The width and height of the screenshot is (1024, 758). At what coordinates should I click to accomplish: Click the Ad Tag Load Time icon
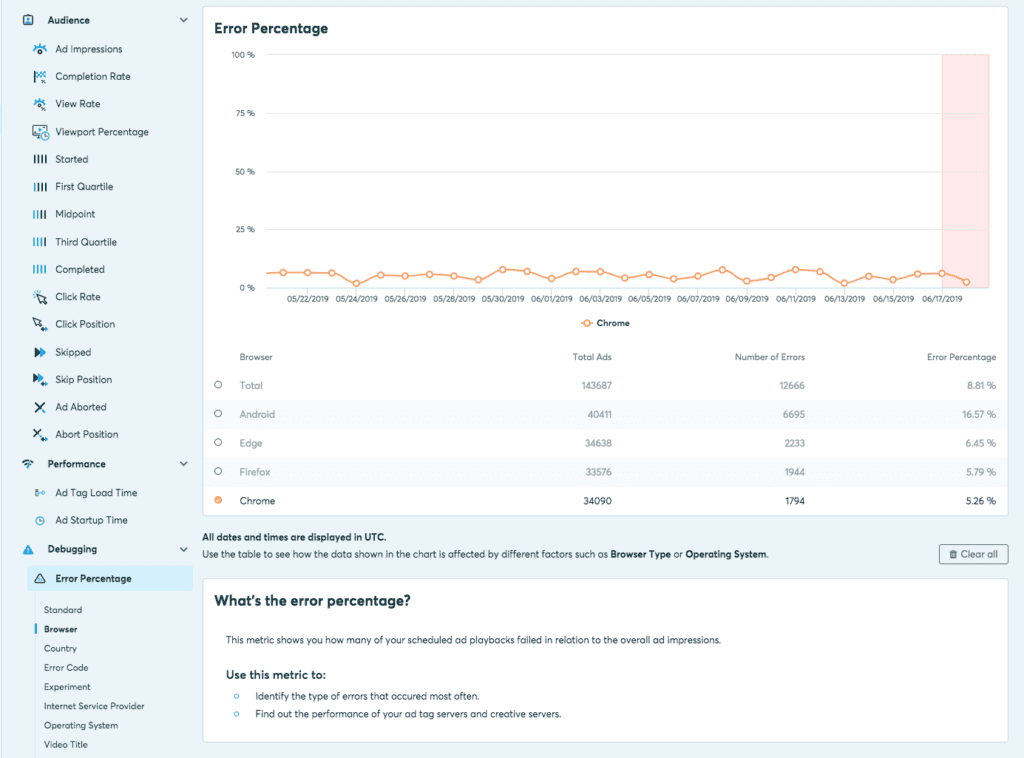tap(40, 493)
